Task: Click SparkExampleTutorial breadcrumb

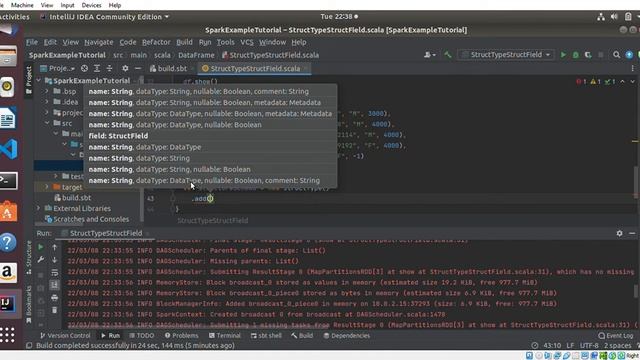Action: (x=67, y=55)
